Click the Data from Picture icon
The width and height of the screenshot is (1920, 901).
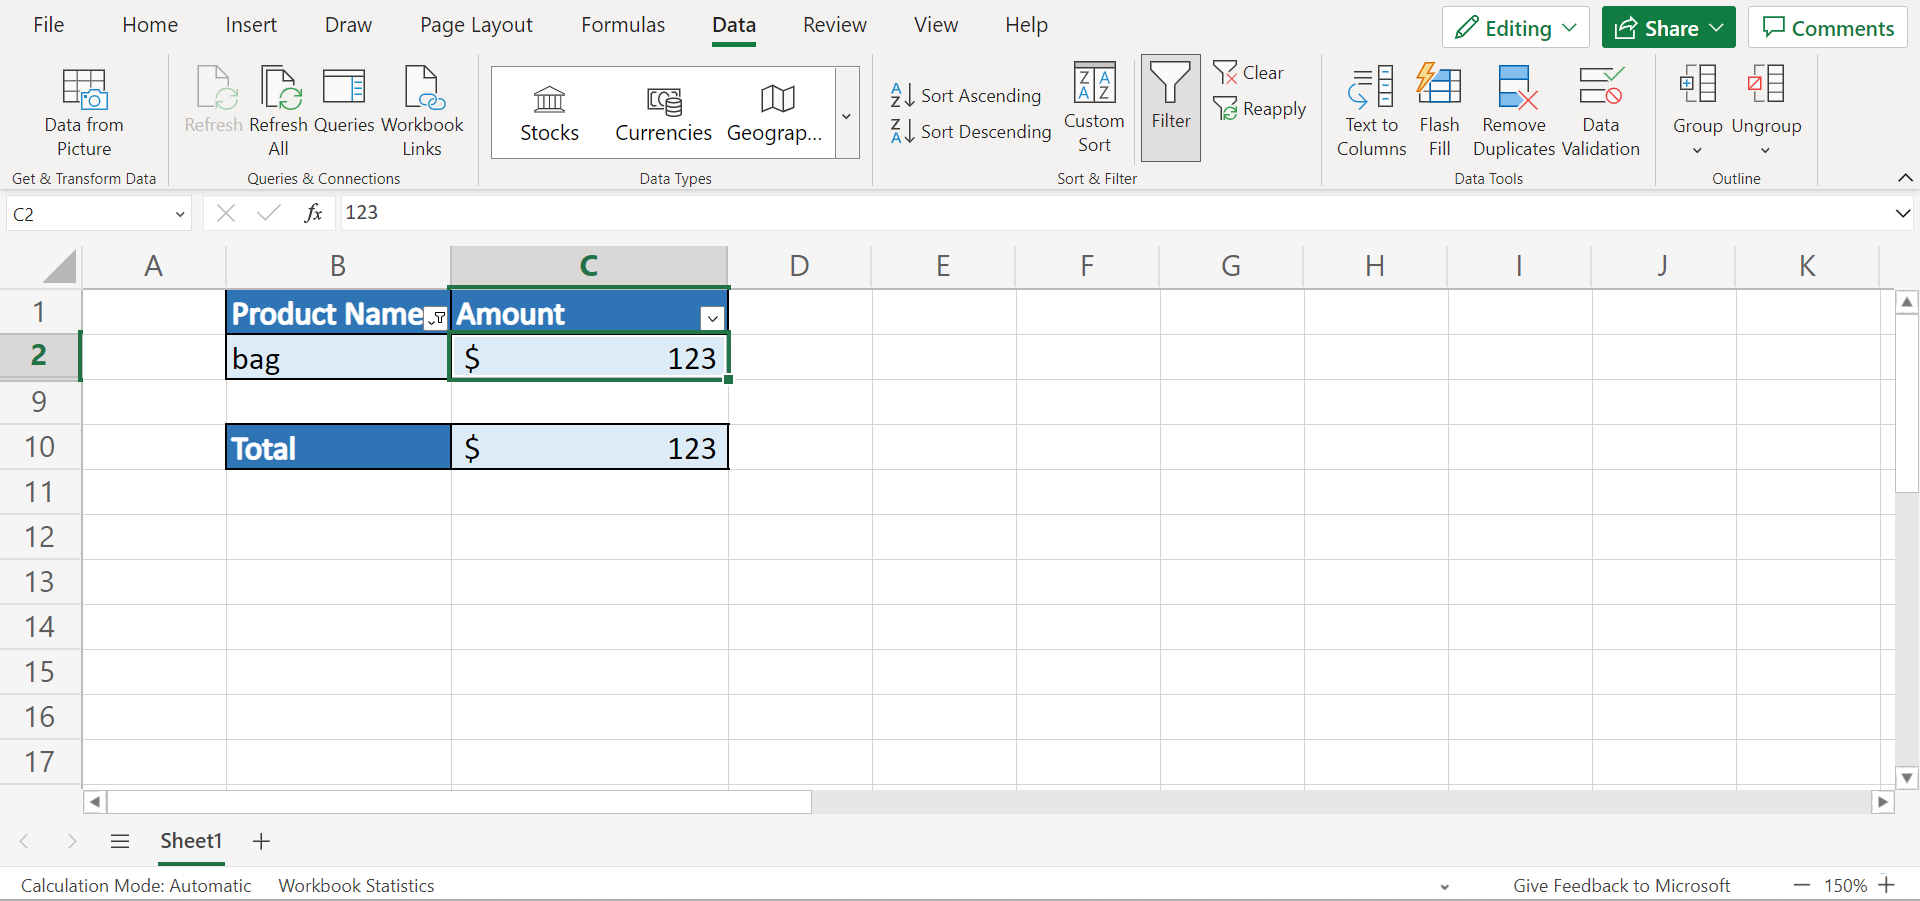pos(84,90)
